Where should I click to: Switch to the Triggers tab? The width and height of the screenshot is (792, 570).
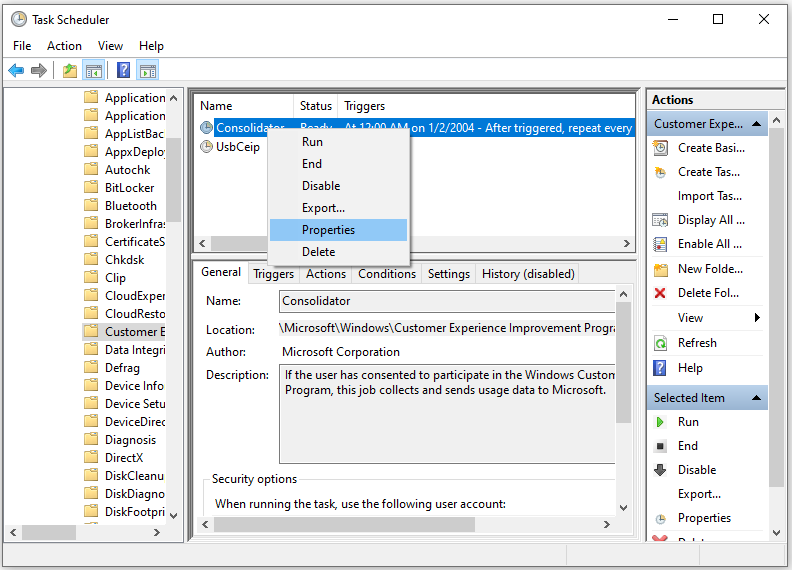tap(273, 274)
